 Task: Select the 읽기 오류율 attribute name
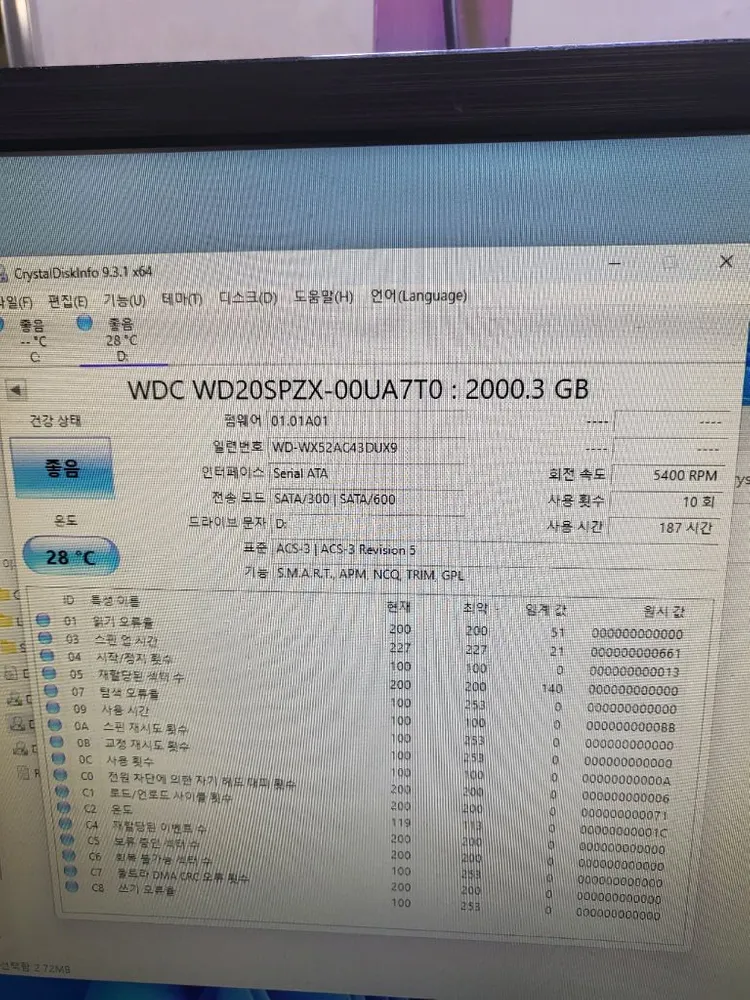[123, 622]
